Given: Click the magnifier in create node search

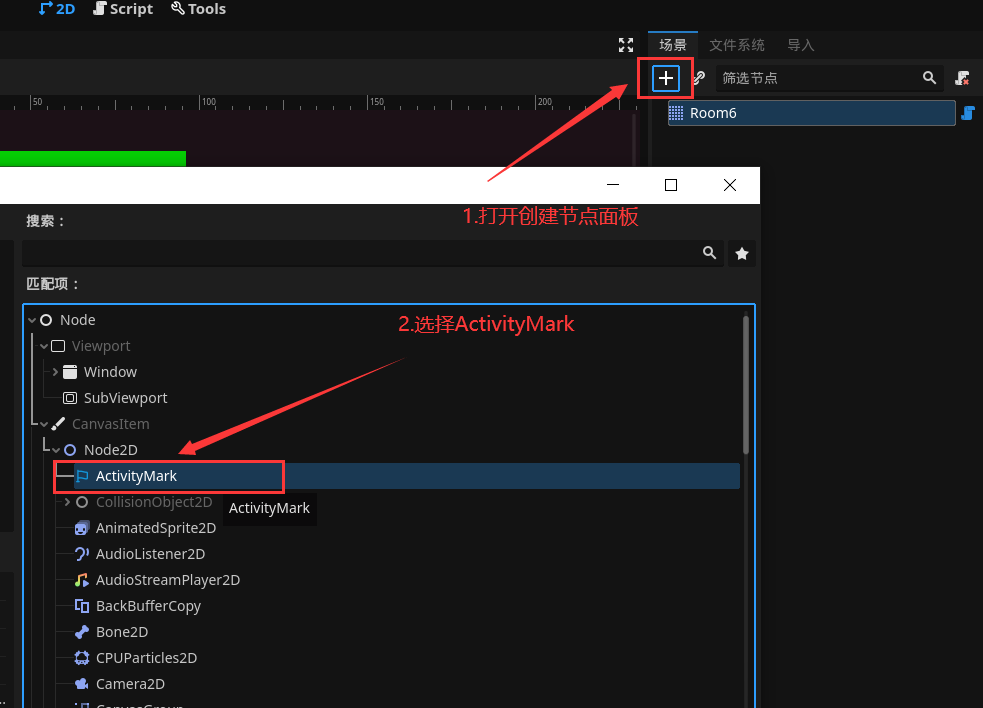Looking at the screenshot, I should tap(709, 253).
